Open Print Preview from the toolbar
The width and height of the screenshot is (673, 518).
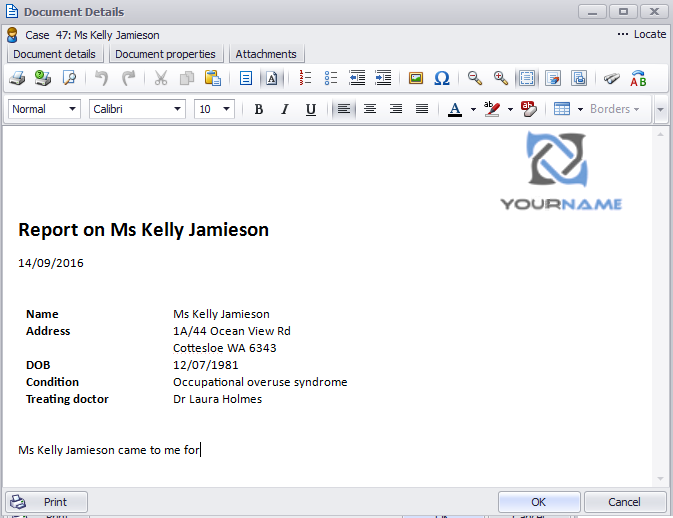click(69, 78)
